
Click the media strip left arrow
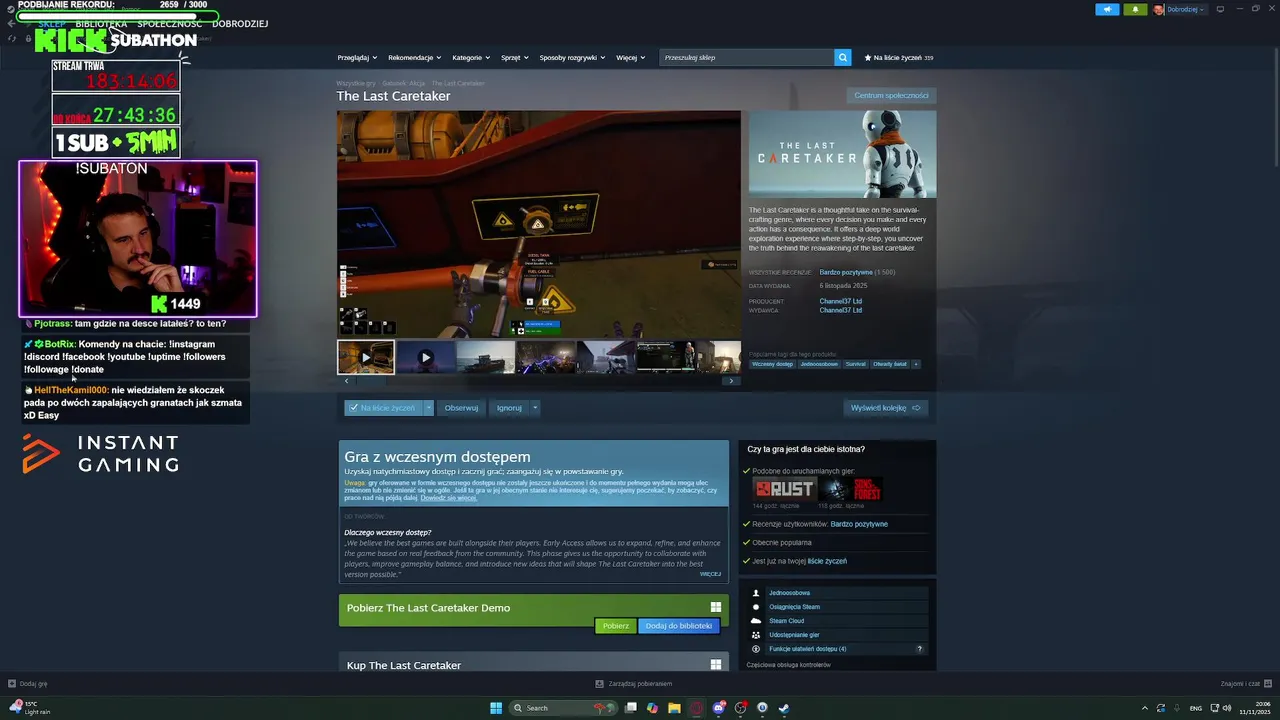pos(346,381)
